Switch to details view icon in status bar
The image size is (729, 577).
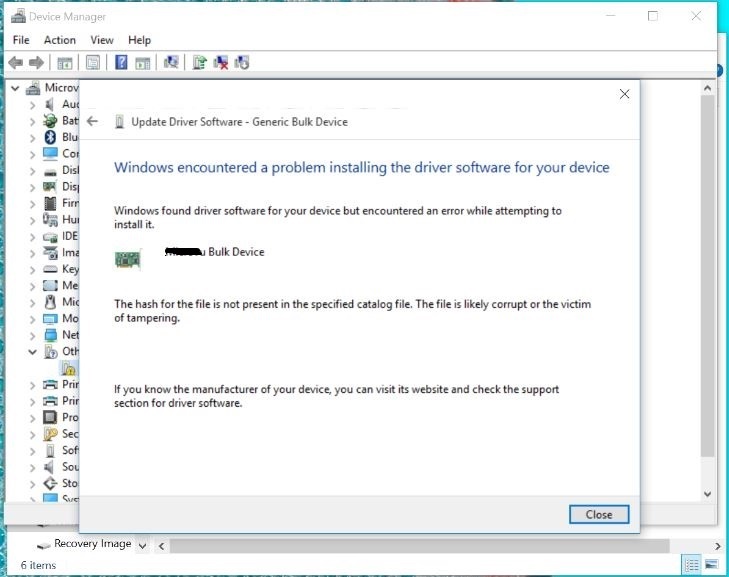692,564
